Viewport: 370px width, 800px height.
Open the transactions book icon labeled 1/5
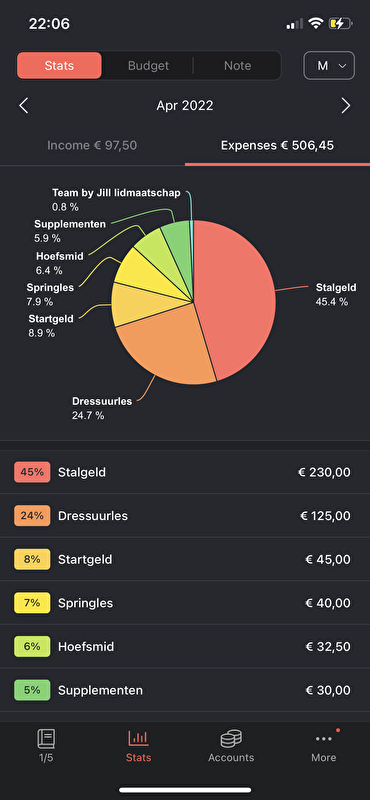tap(46, 738)
